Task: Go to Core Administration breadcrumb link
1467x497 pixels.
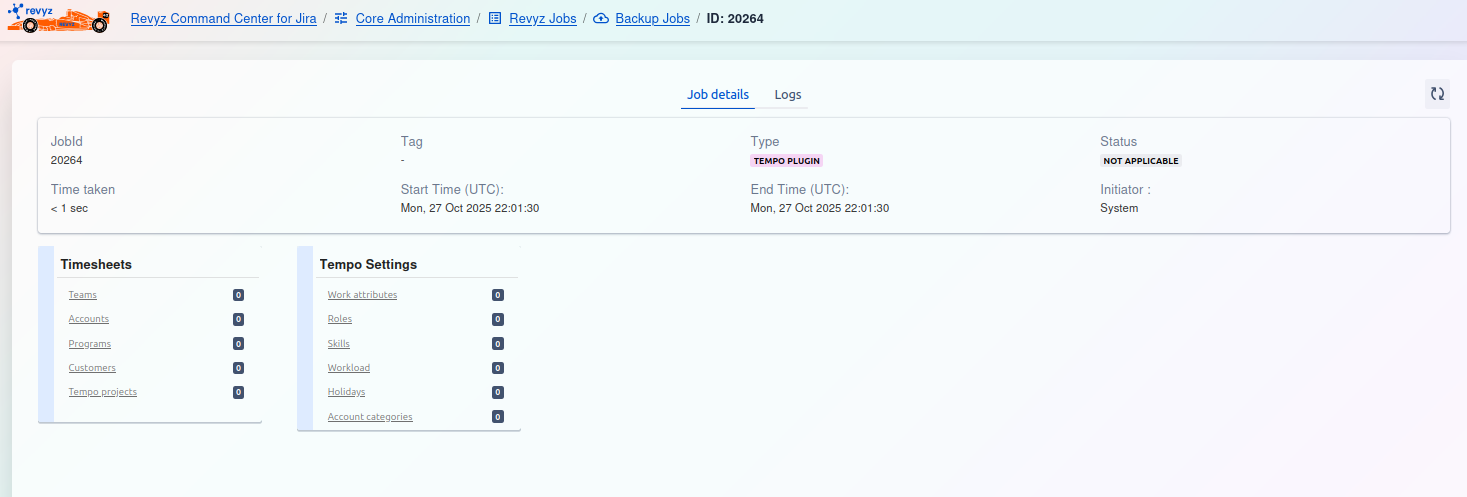Action: [x=412, y=18]
